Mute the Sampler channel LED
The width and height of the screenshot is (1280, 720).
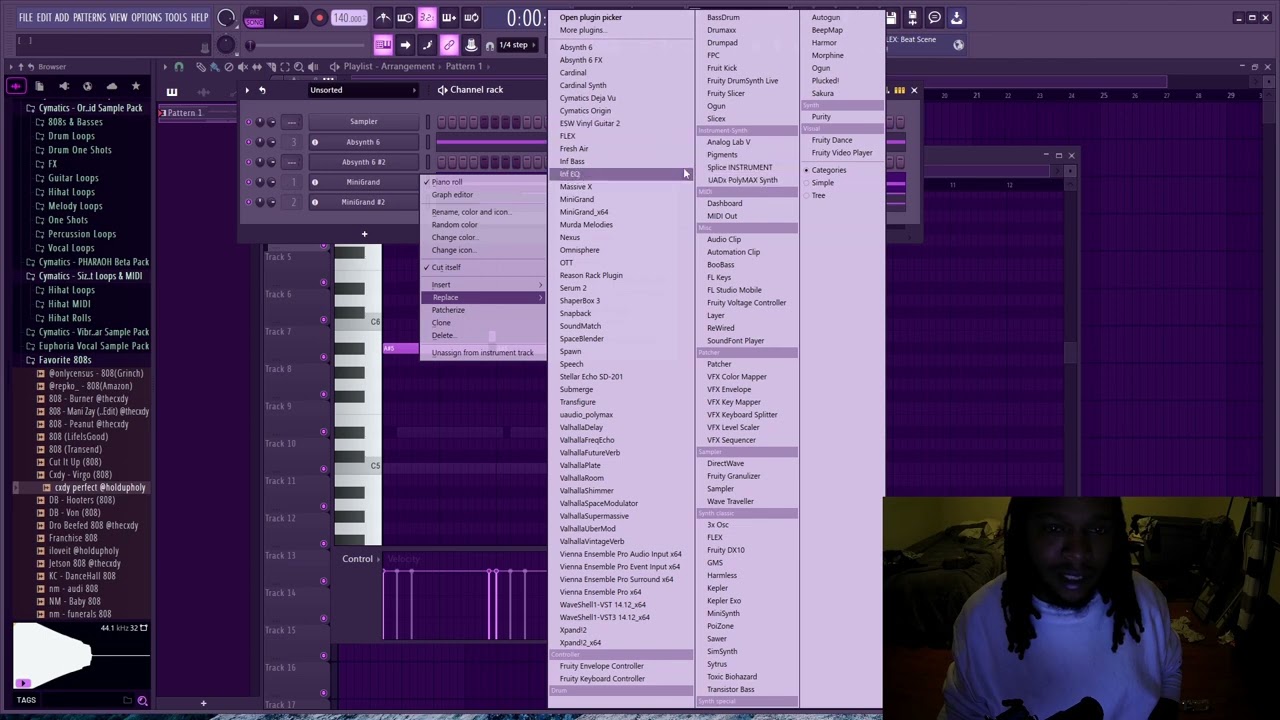249,122
